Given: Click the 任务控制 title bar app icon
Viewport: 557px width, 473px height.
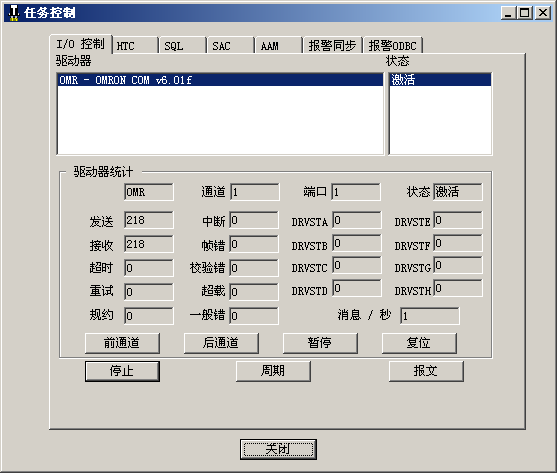Looking at the screenshot, I should pos(13,13).
